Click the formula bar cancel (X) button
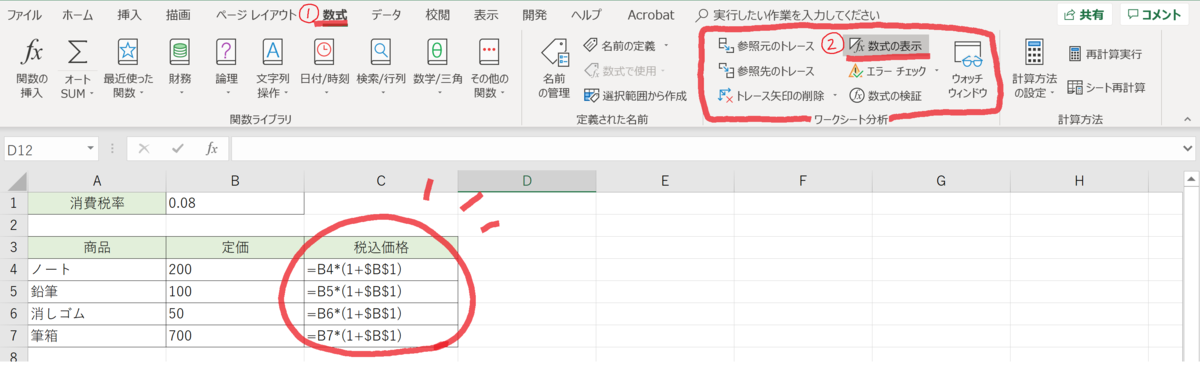The image size is (1200, 375). point(144,148)
